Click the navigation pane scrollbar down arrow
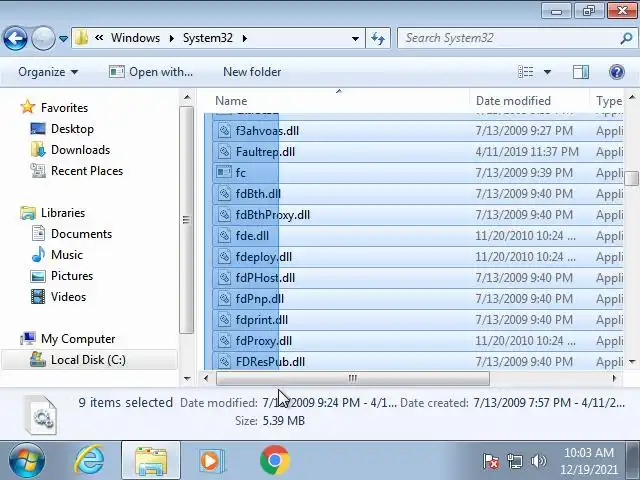This screenshot has height=480, width=640. pos(187,379)
